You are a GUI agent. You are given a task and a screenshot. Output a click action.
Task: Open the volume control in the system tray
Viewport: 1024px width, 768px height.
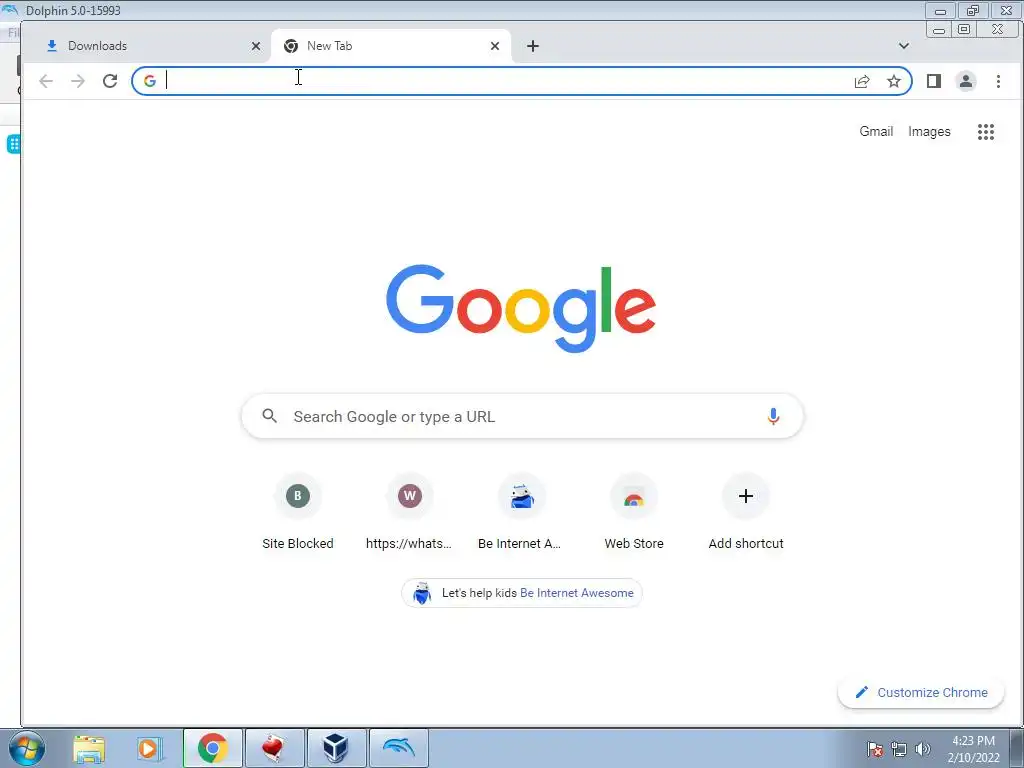(923, 749)
